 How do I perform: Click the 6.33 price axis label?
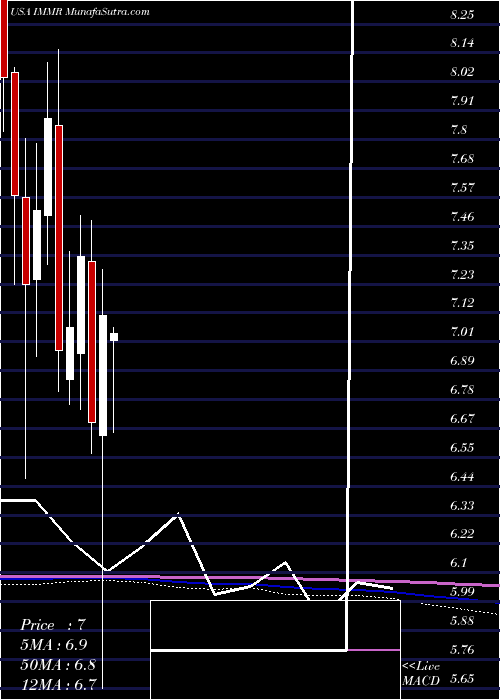coord(462,506)
